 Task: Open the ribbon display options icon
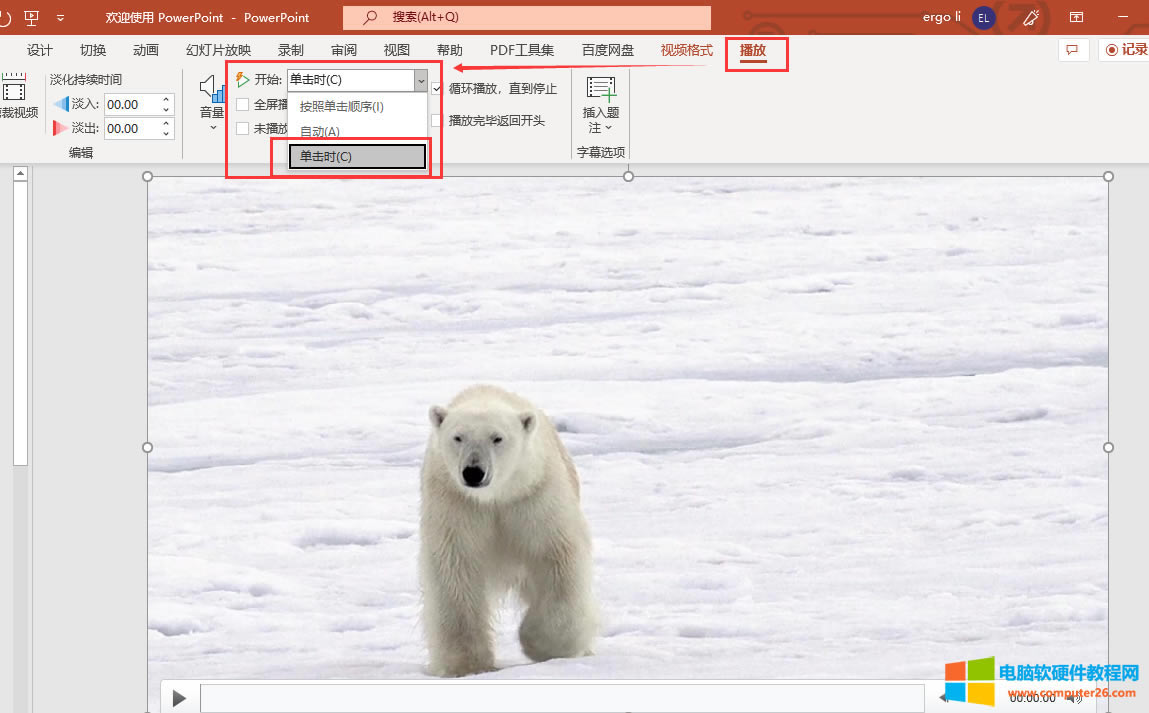pos(1077,17)
